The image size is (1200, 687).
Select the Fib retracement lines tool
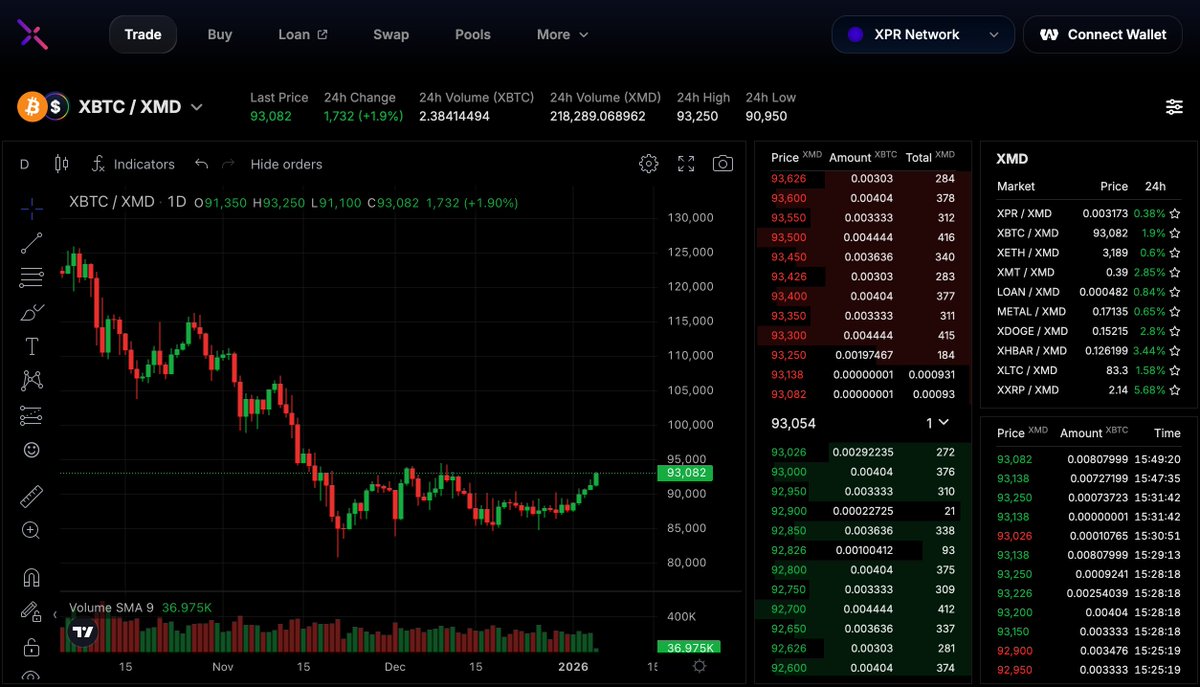(31, 277)
